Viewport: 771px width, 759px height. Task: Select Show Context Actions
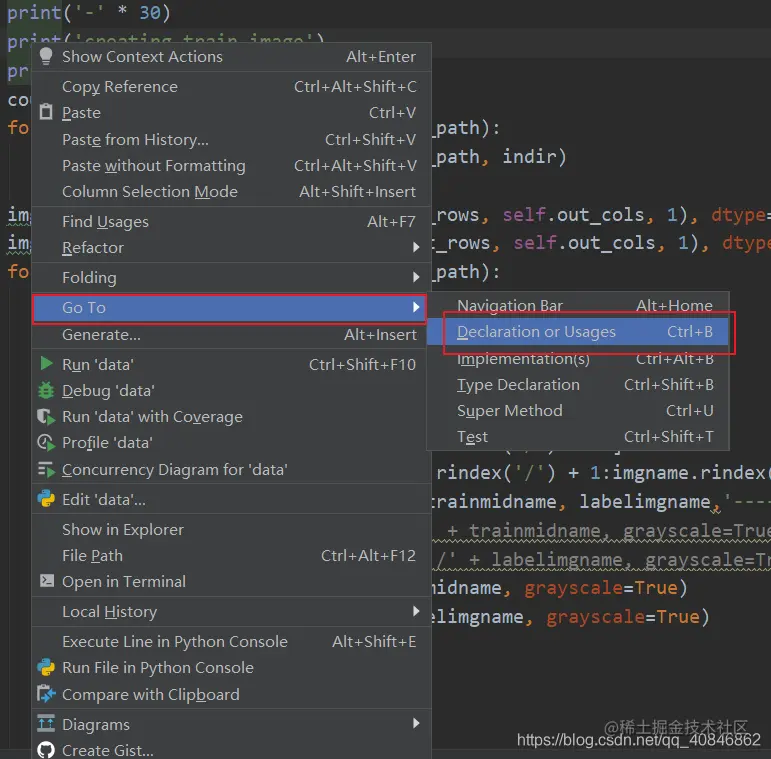[x=232, y=57]
